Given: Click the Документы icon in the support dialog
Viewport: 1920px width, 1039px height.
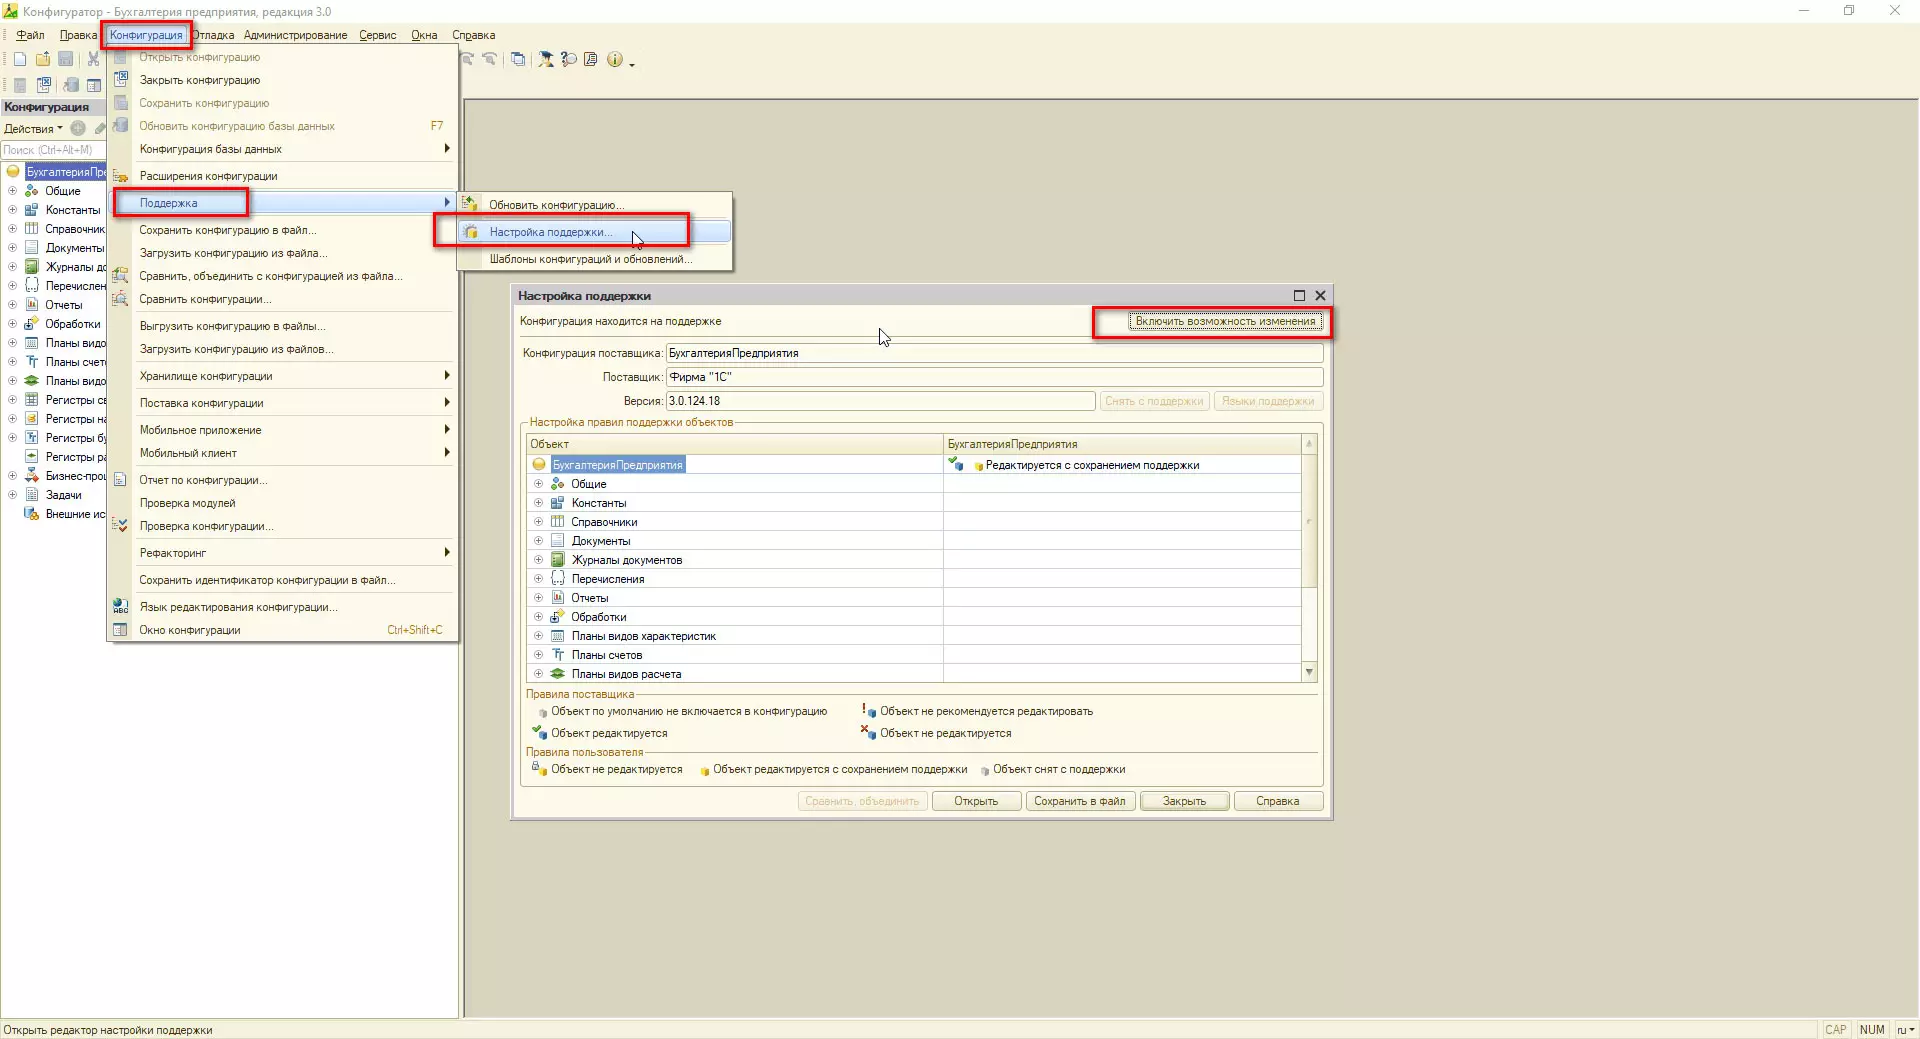Looking at the screenshot, I should coord(558,541).
